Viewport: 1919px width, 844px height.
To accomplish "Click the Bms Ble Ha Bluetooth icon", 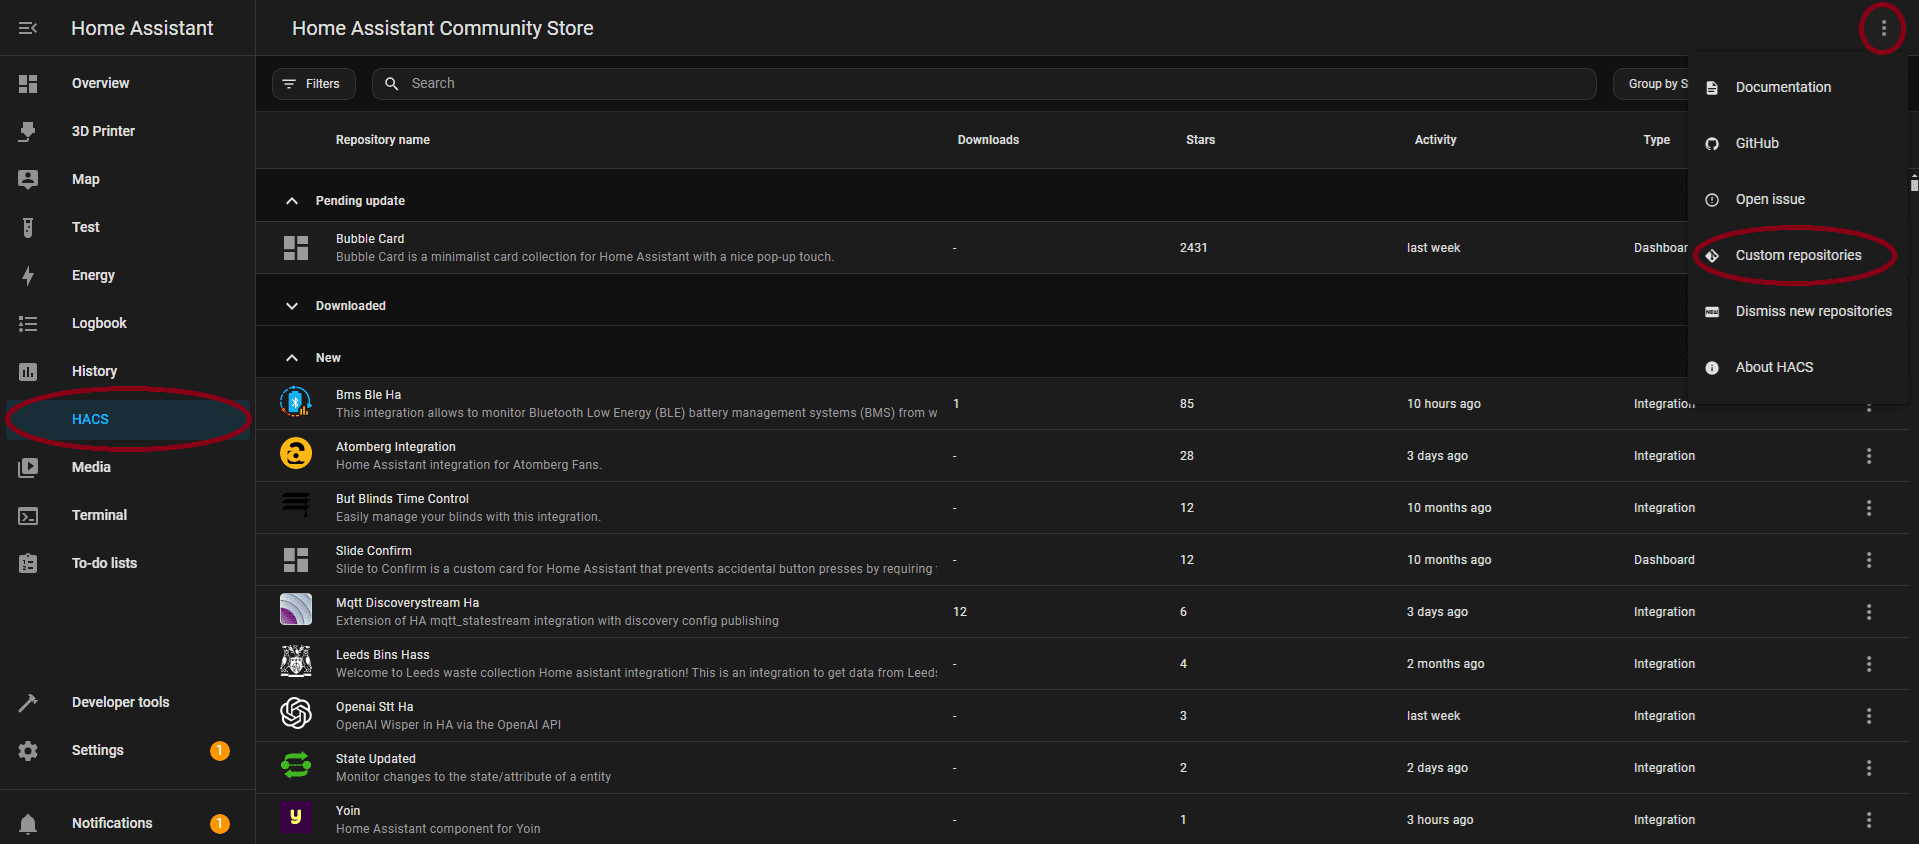I will [x=295, y=403].
